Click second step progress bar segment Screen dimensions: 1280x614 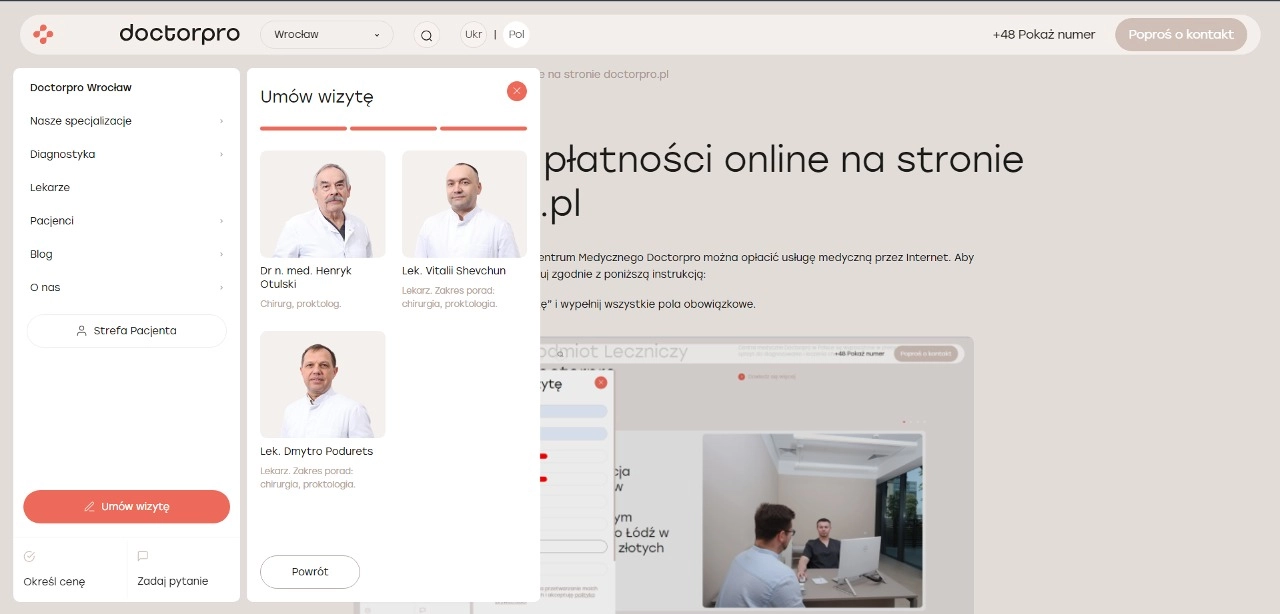393,128
